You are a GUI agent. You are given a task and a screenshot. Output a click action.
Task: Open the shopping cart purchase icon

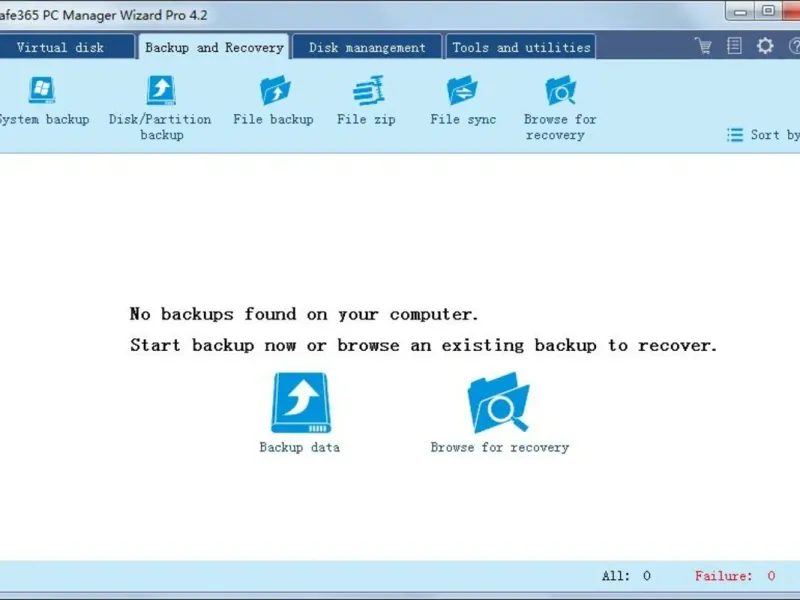click(703, 46)
